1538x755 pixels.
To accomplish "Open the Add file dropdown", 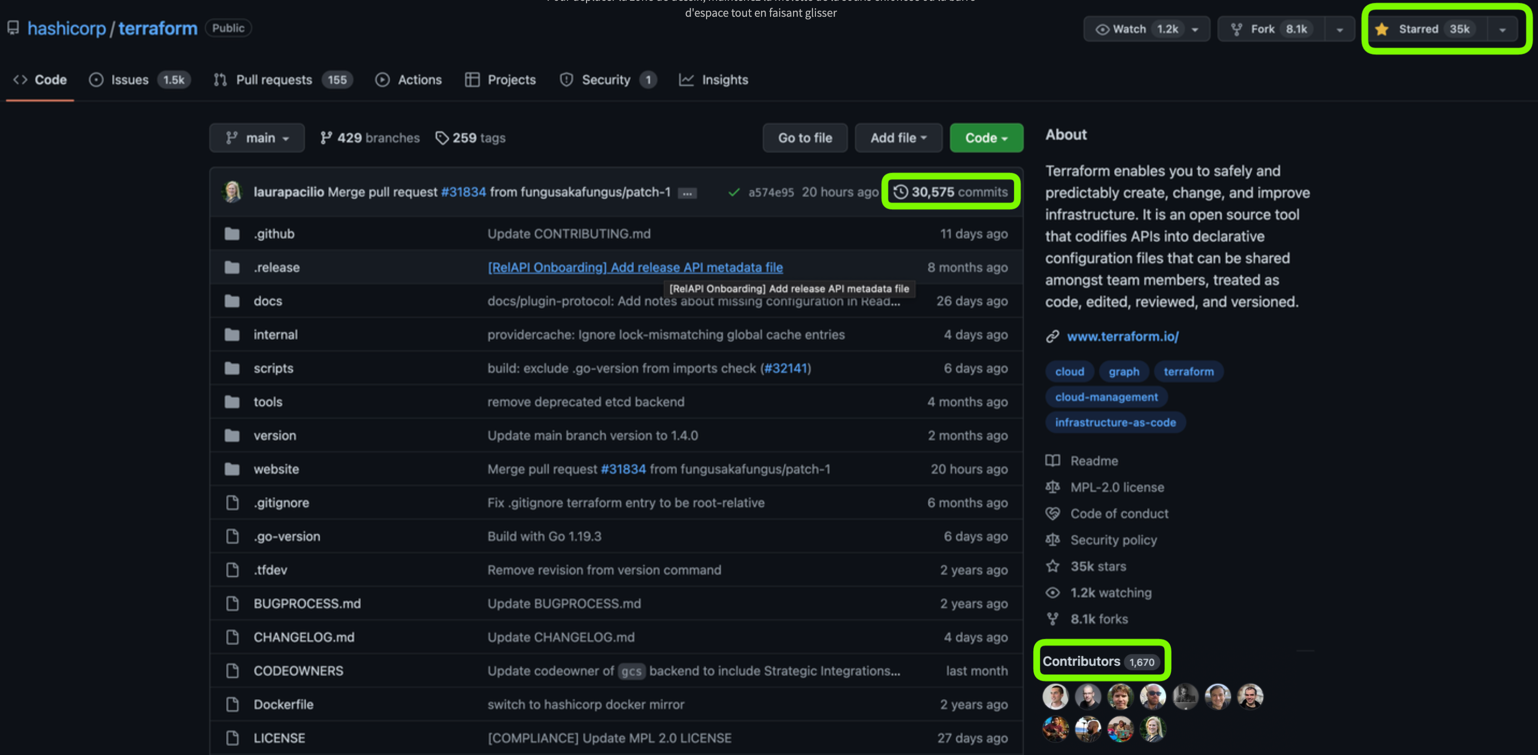I will point(898,138).
